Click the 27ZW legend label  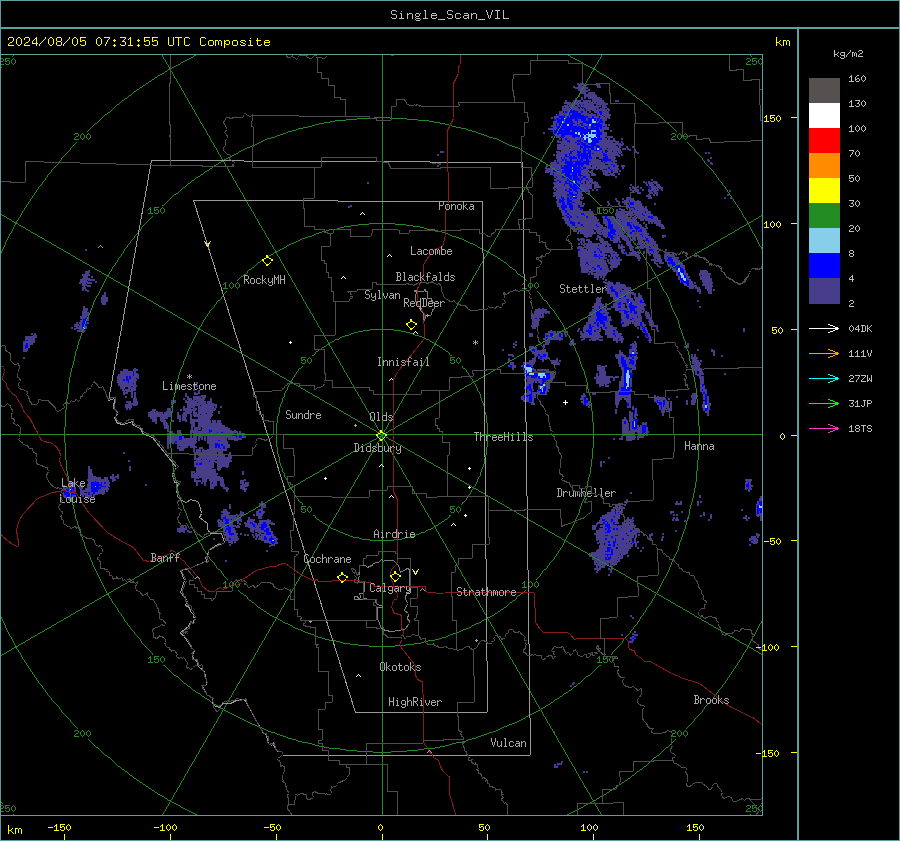(x=860, y=378)
